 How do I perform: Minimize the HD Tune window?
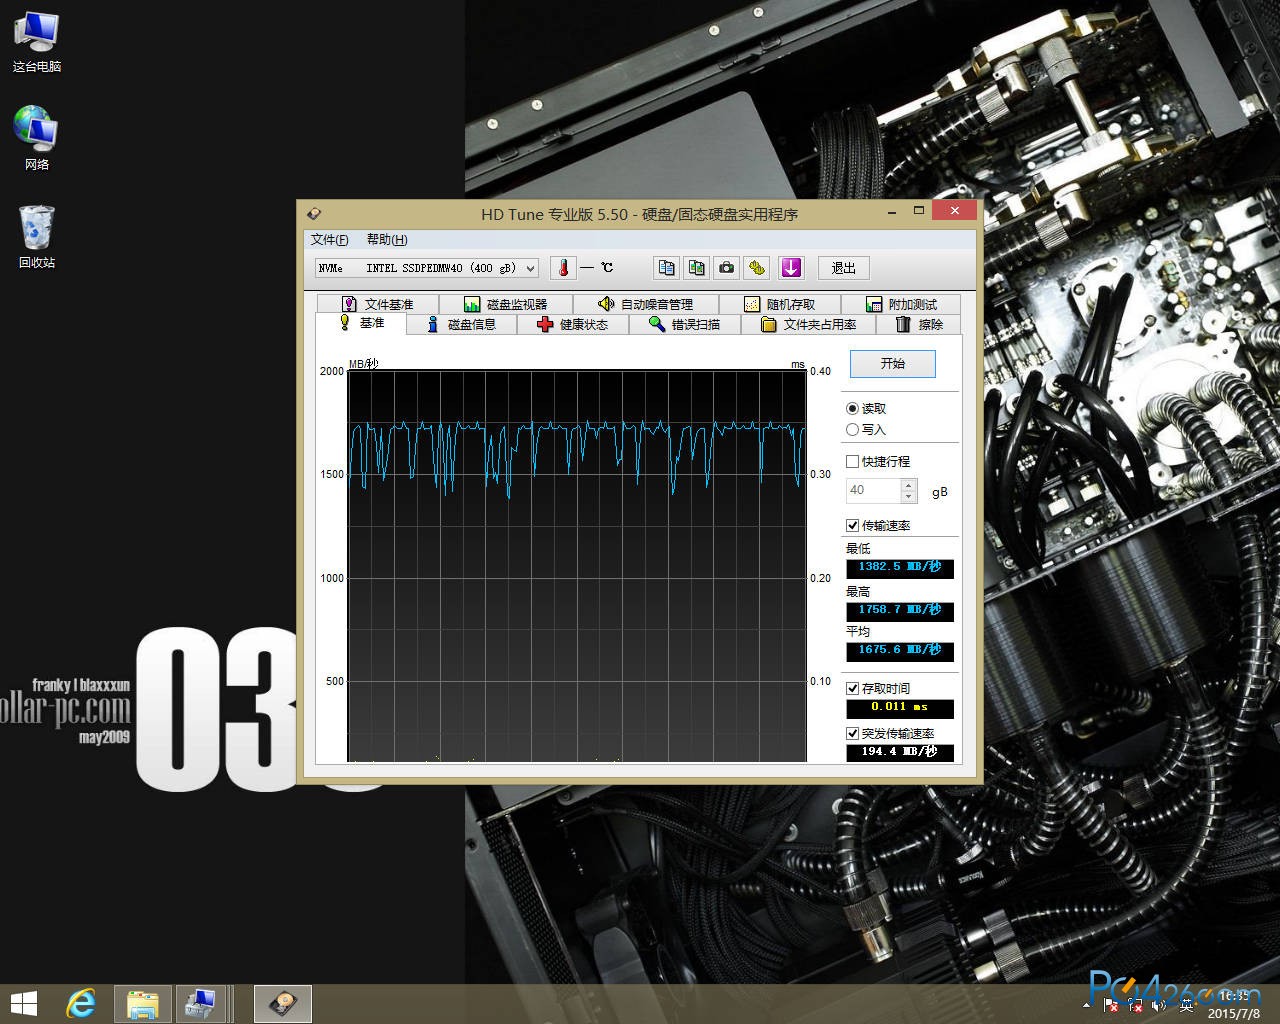893,211
